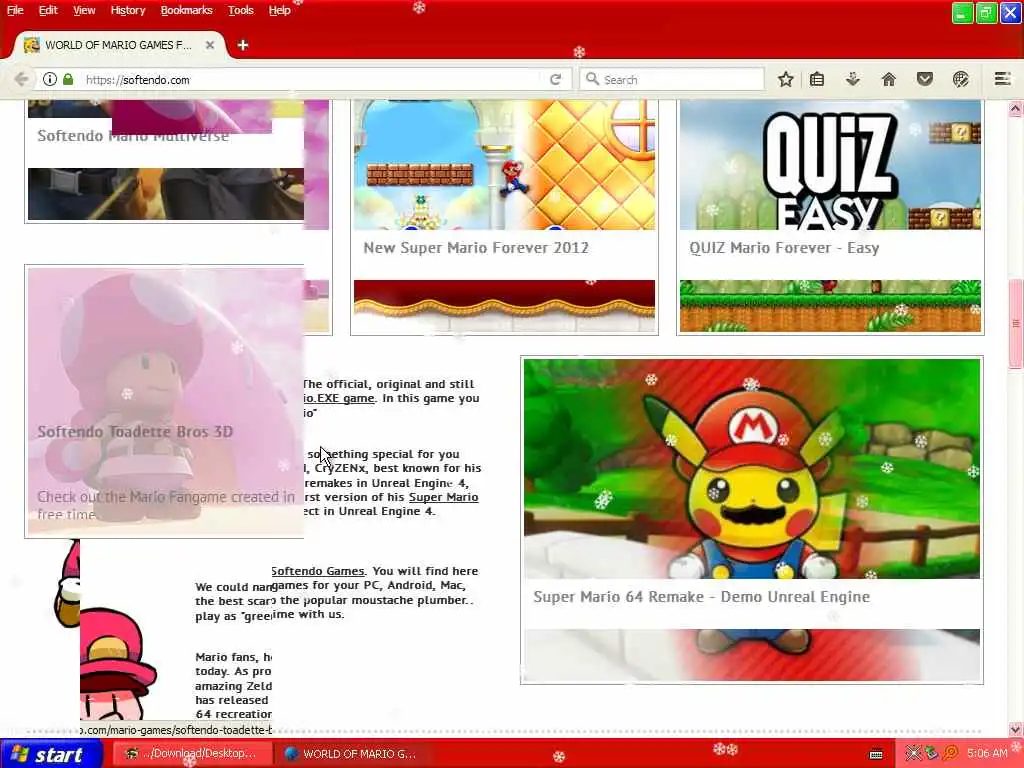Follow the .EXE game underlined link

(x=339, y=398)
